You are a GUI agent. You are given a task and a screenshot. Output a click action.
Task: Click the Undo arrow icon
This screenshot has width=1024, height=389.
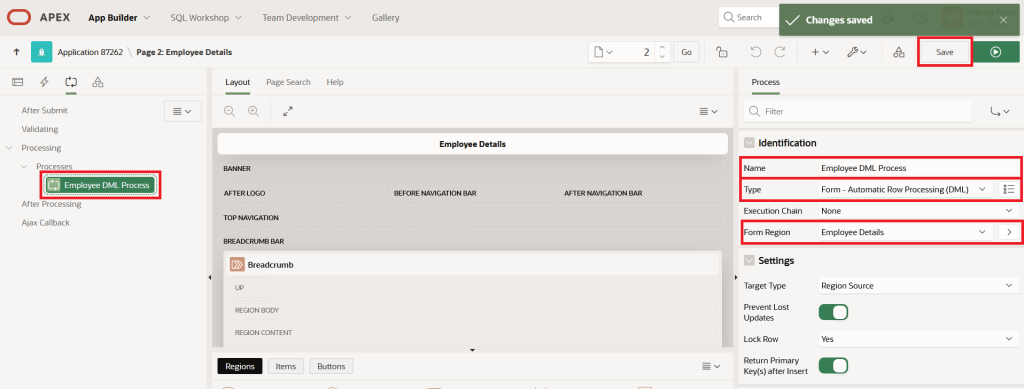[x=756, y=52]
